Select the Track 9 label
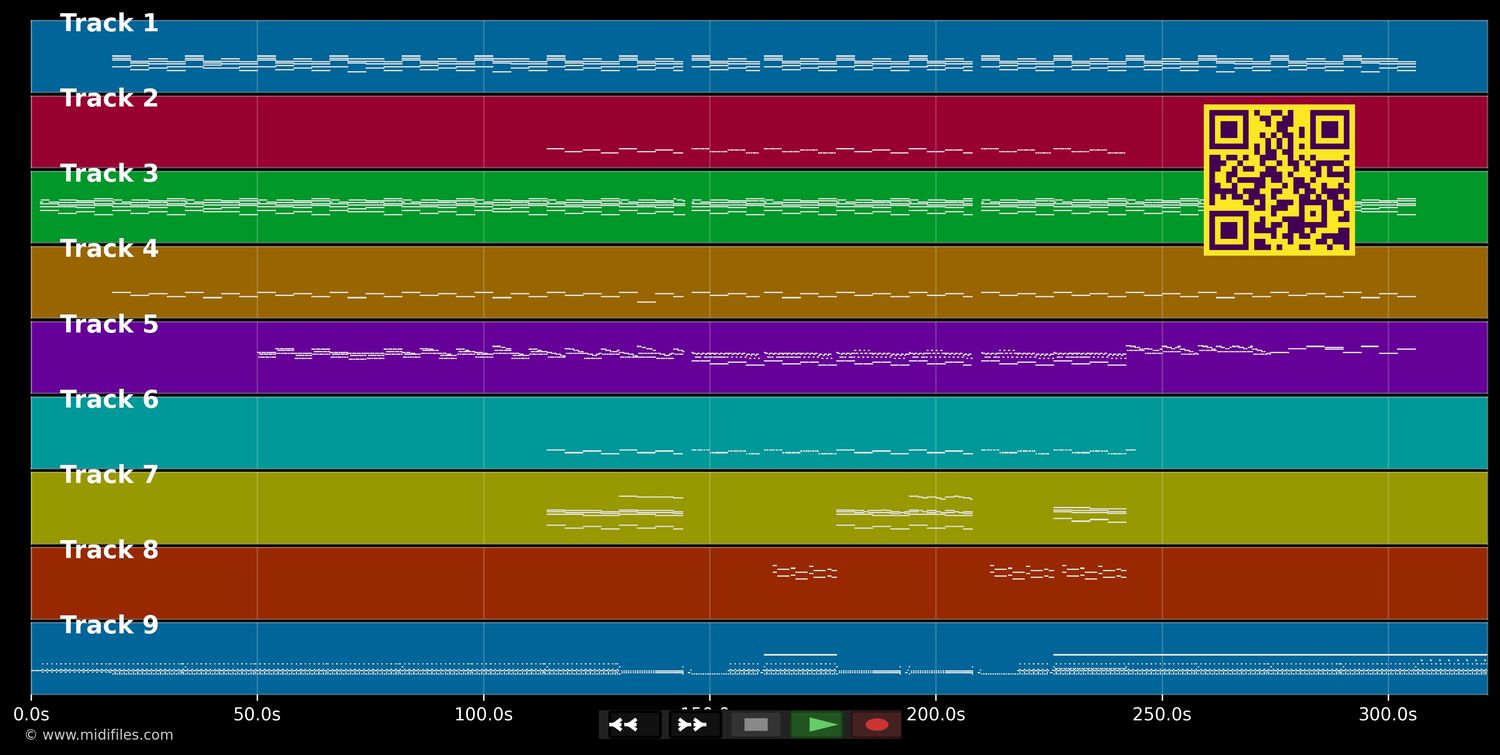1500x755 pixels. (x=108, y=624)
